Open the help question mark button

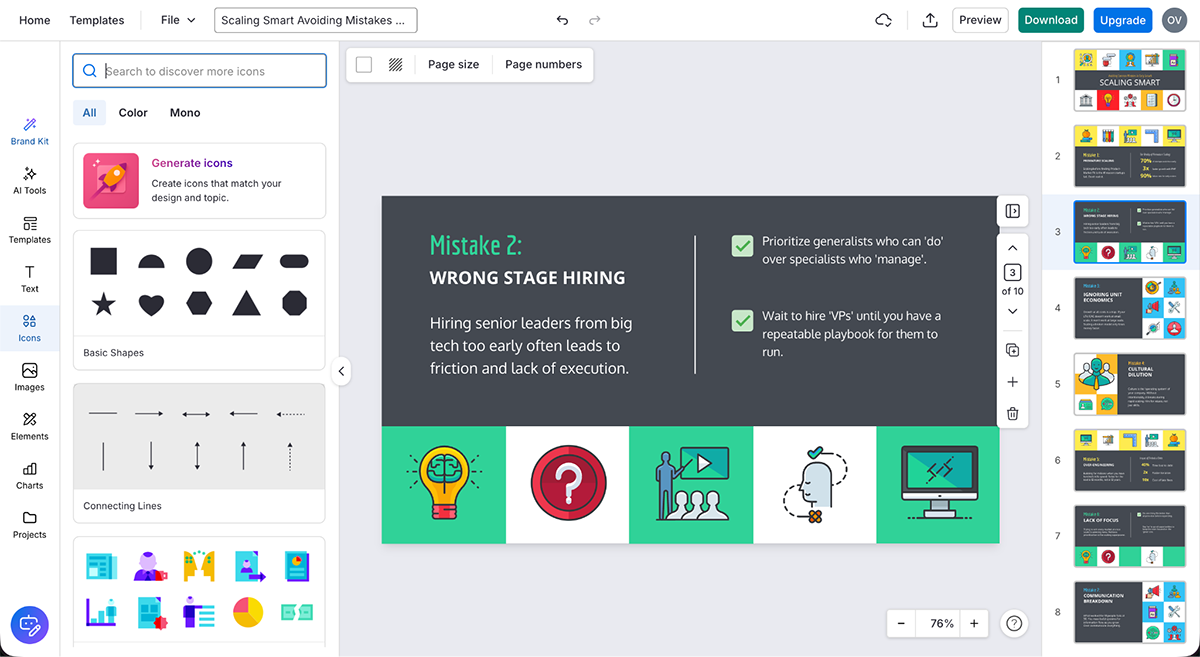tap(1014, 623)
